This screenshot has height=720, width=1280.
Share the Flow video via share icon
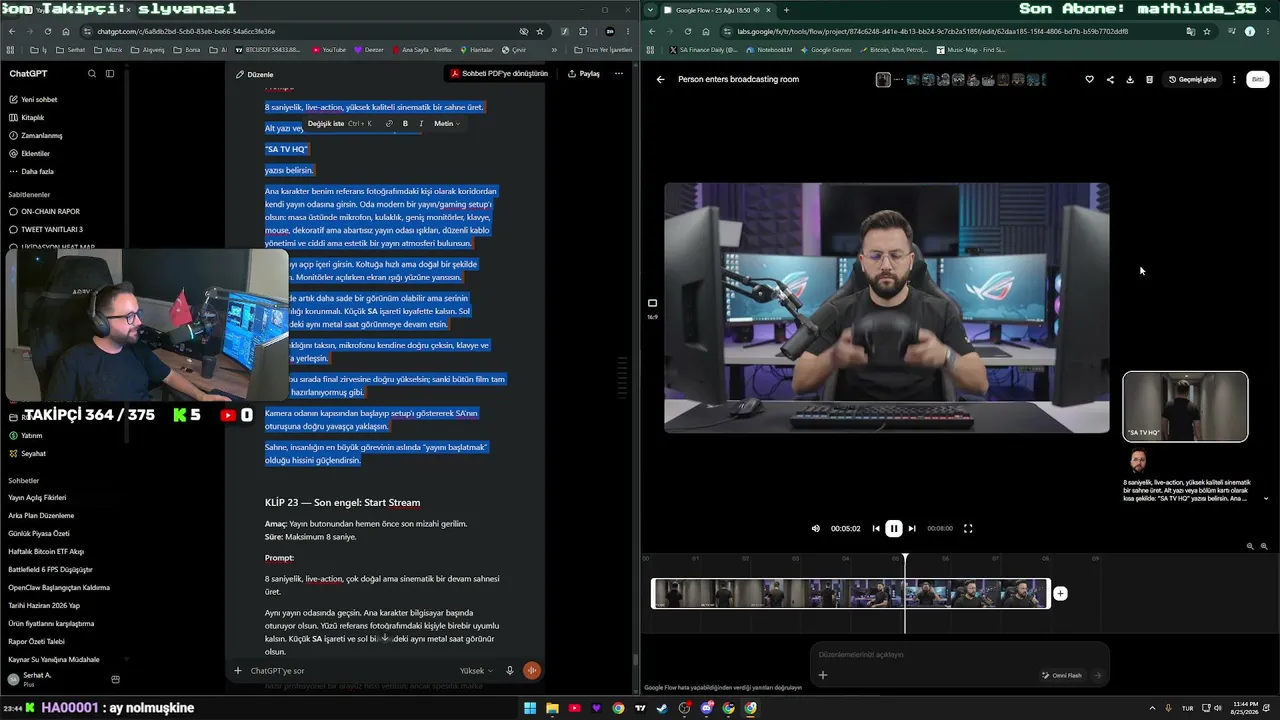pyautogui.click(x=1110, y=79)
